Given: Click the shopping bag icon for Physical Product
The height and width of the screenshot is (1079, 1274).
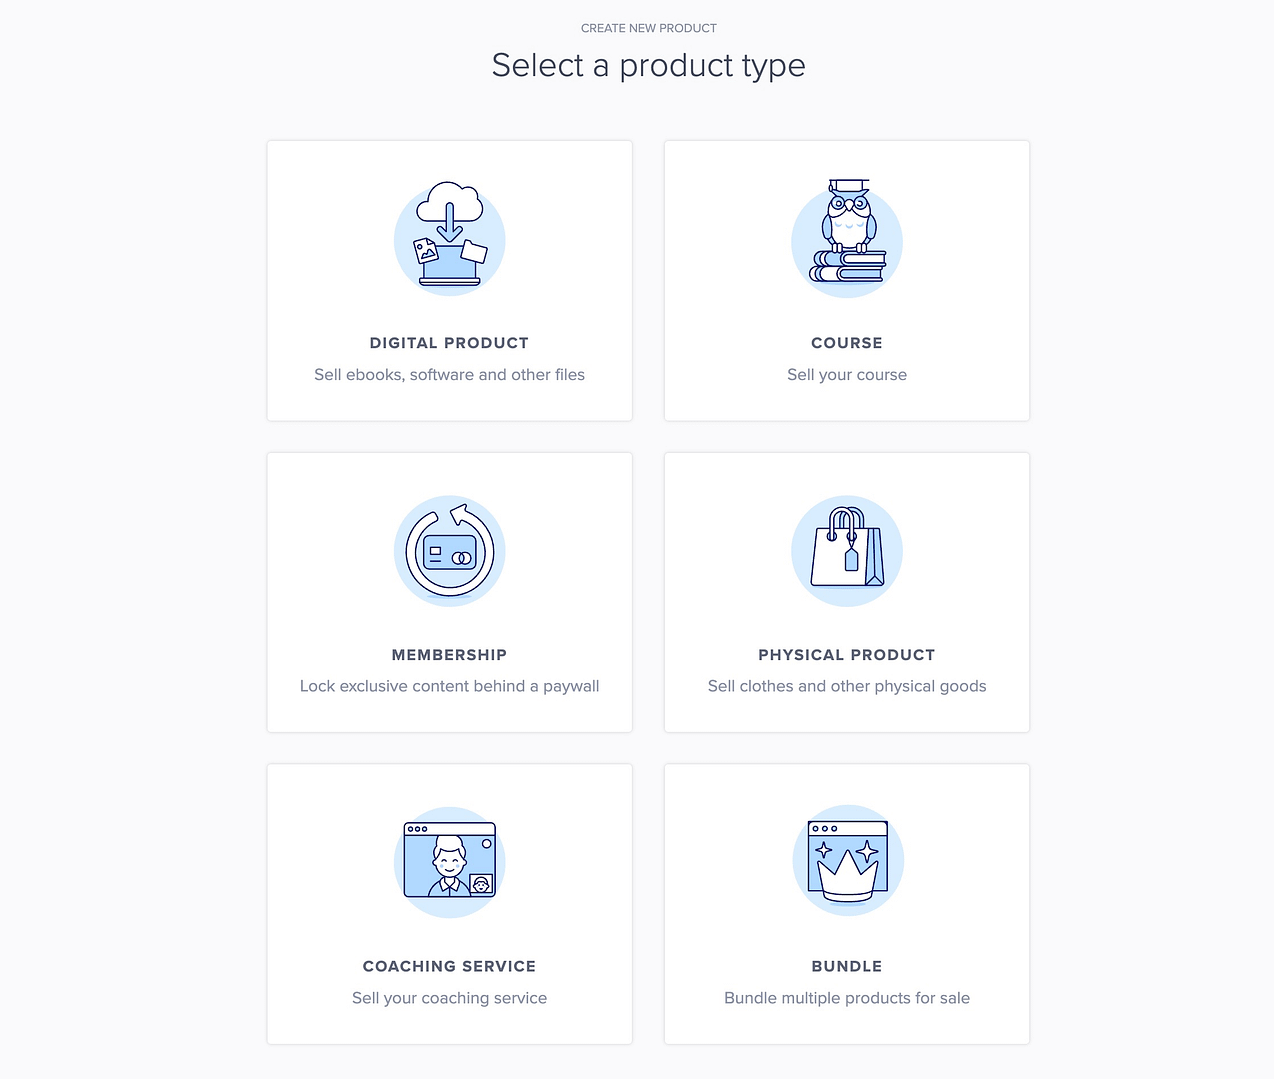Looking at the screenshot, I should tap(847, 551).
